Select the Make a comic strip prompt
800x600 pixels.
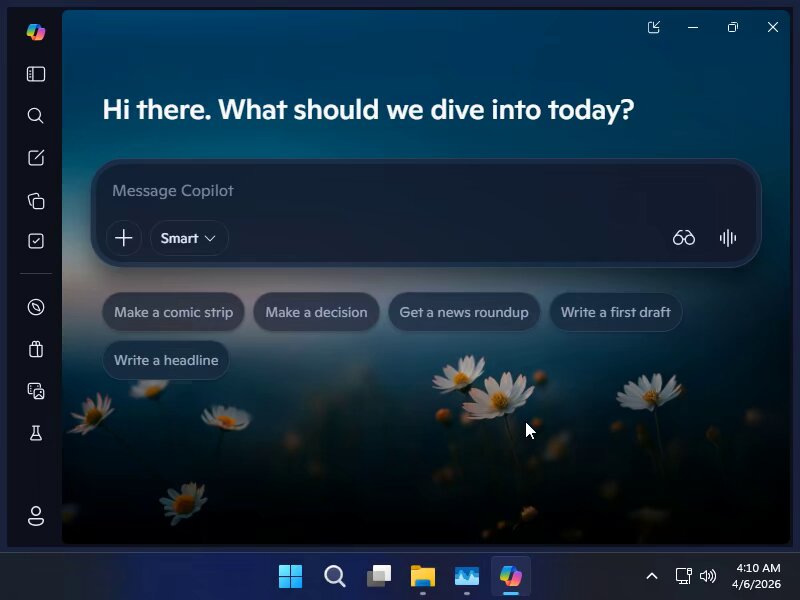[x=172, y=312]
